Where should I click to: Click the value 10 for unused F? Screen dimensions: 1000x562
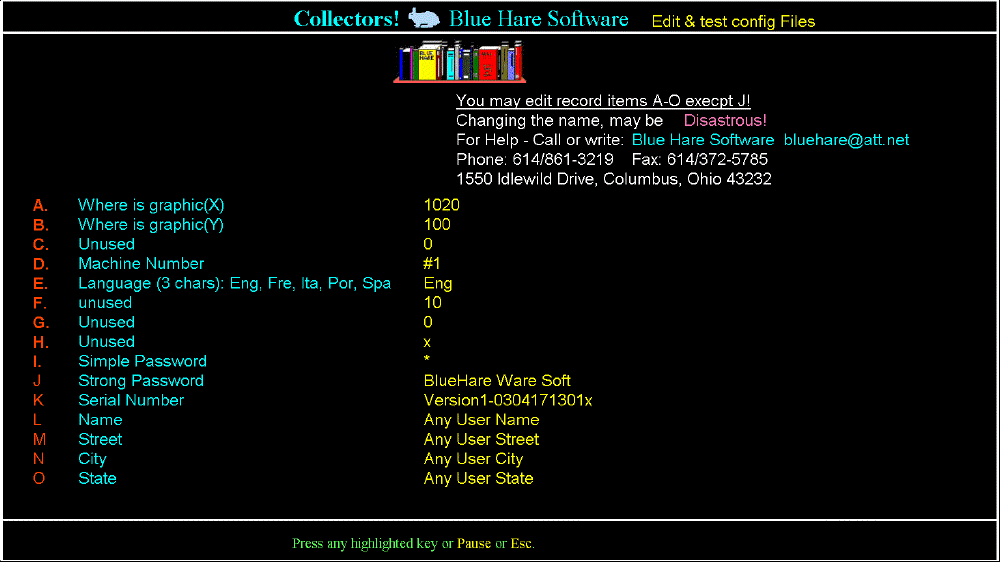(x=432, y=303)
